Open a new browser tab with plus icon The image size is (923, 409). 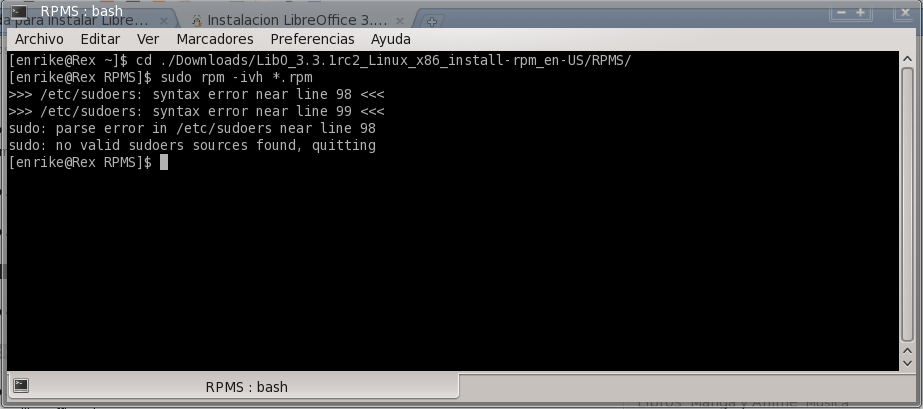pyautogui.click(x=431, y=21)
